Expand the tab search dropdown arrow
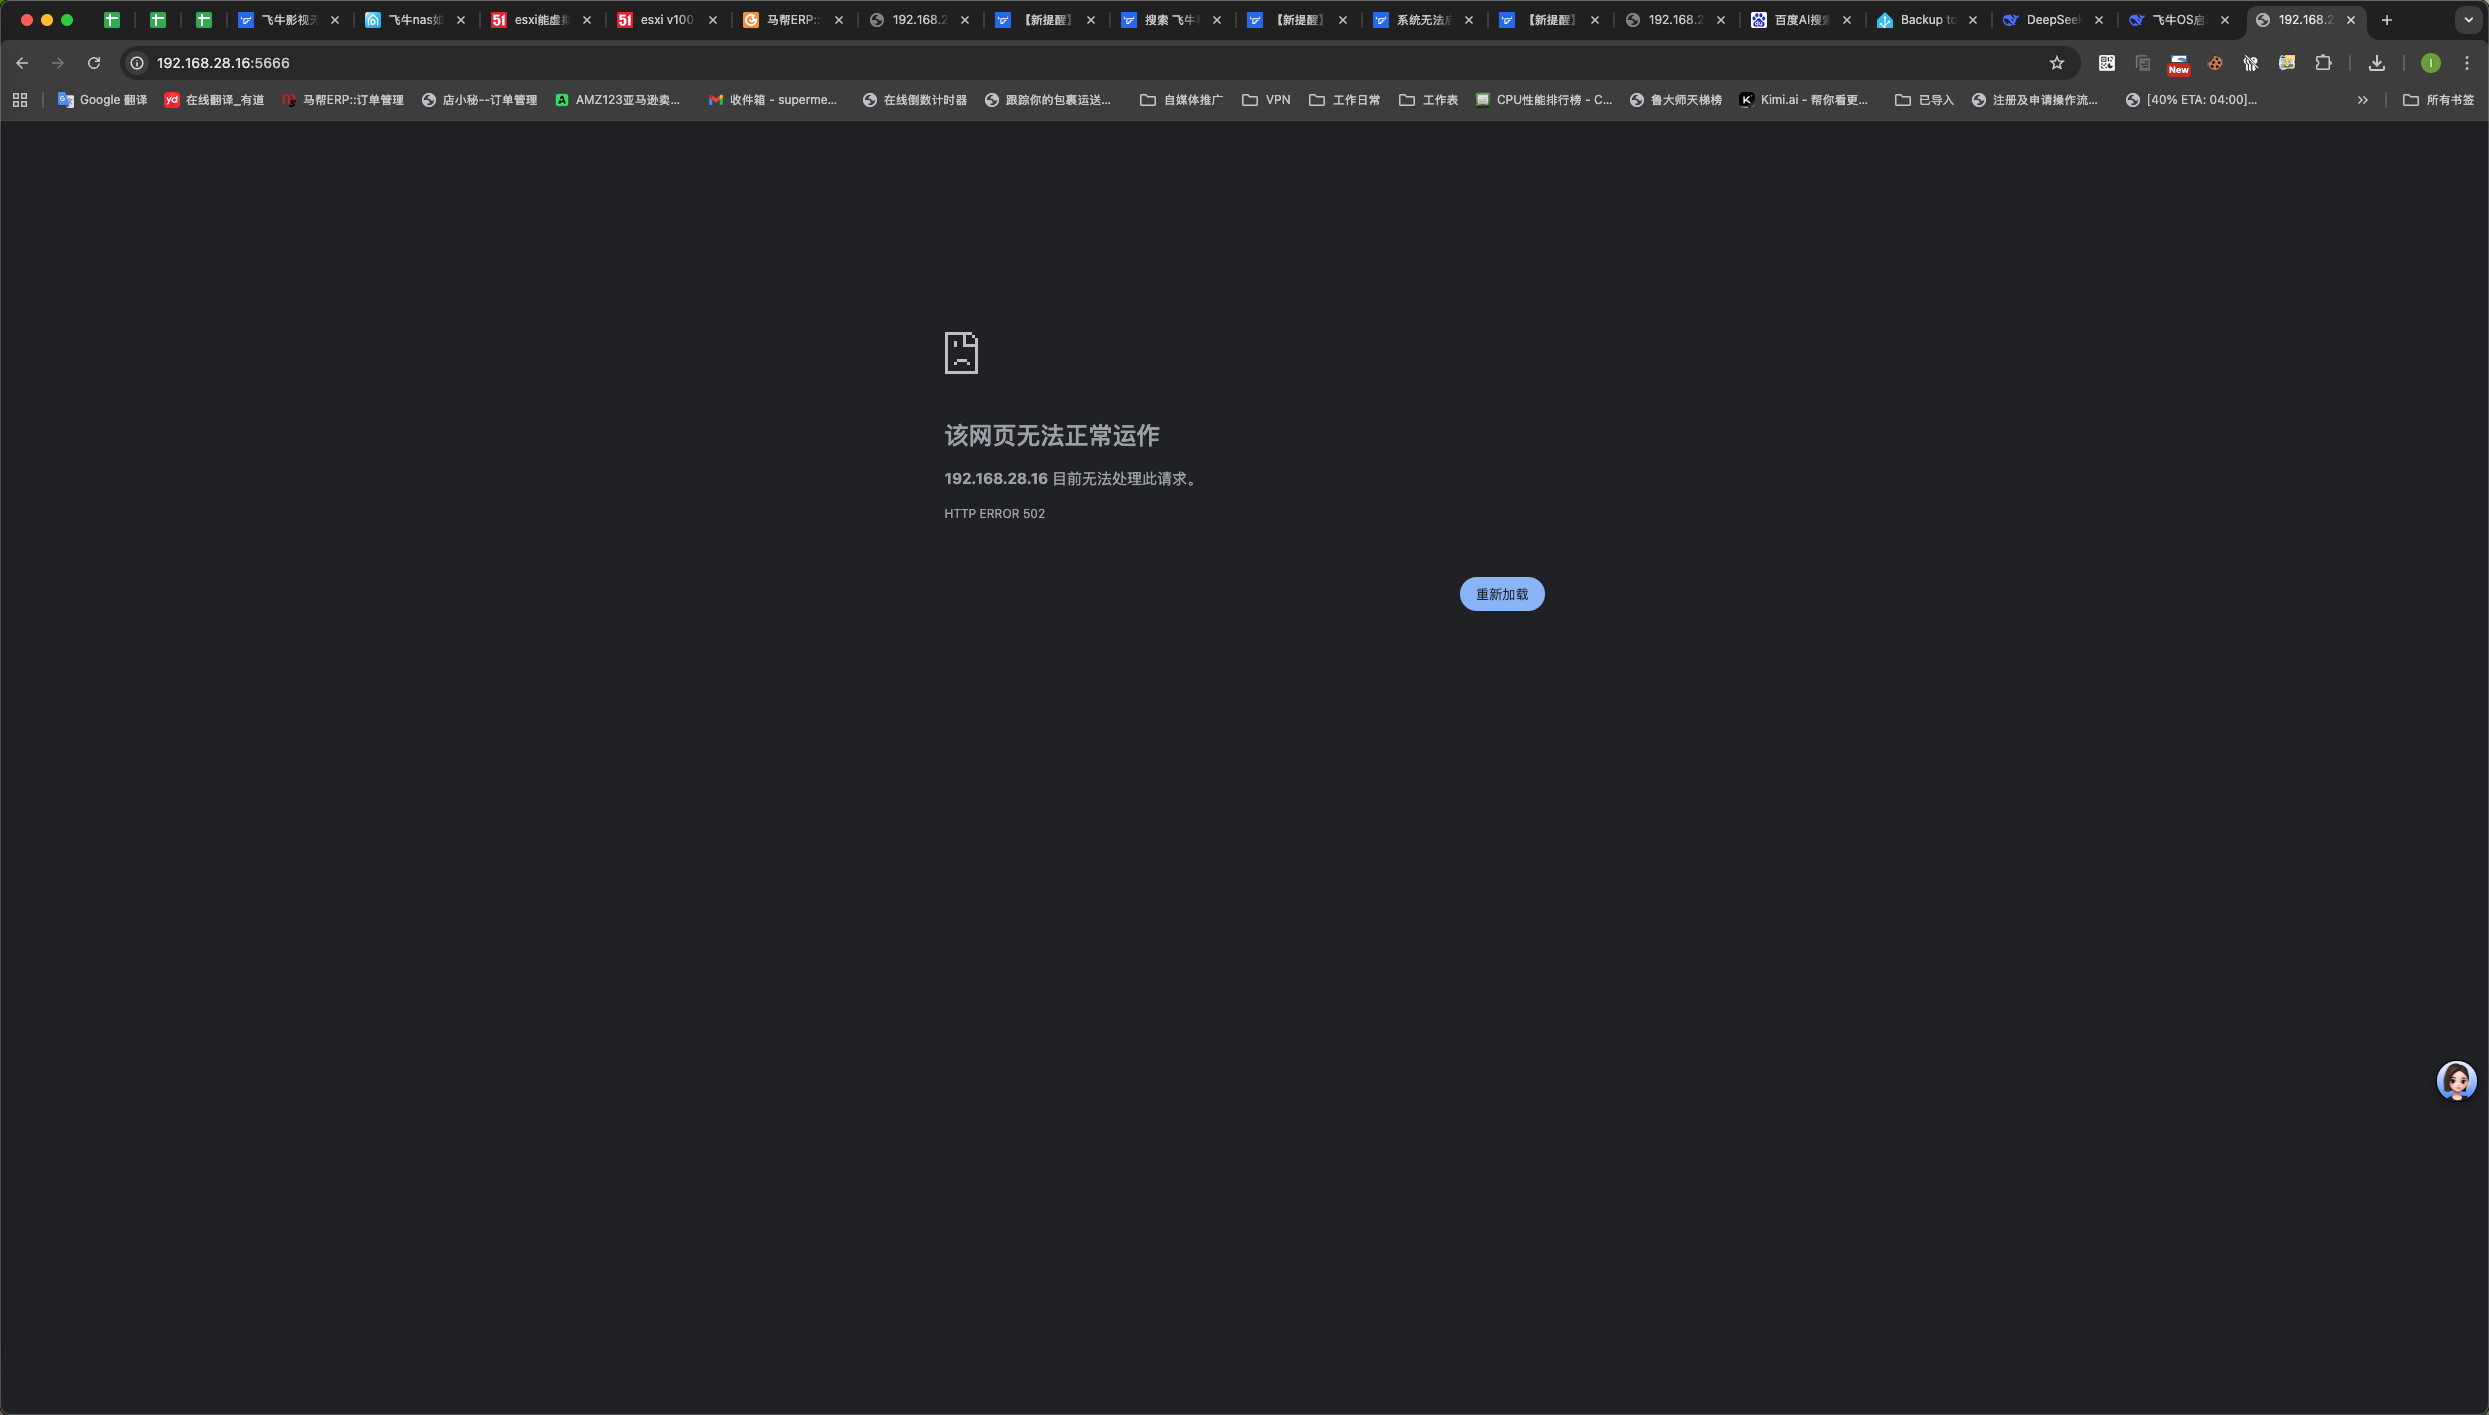 pos(2468,20)
